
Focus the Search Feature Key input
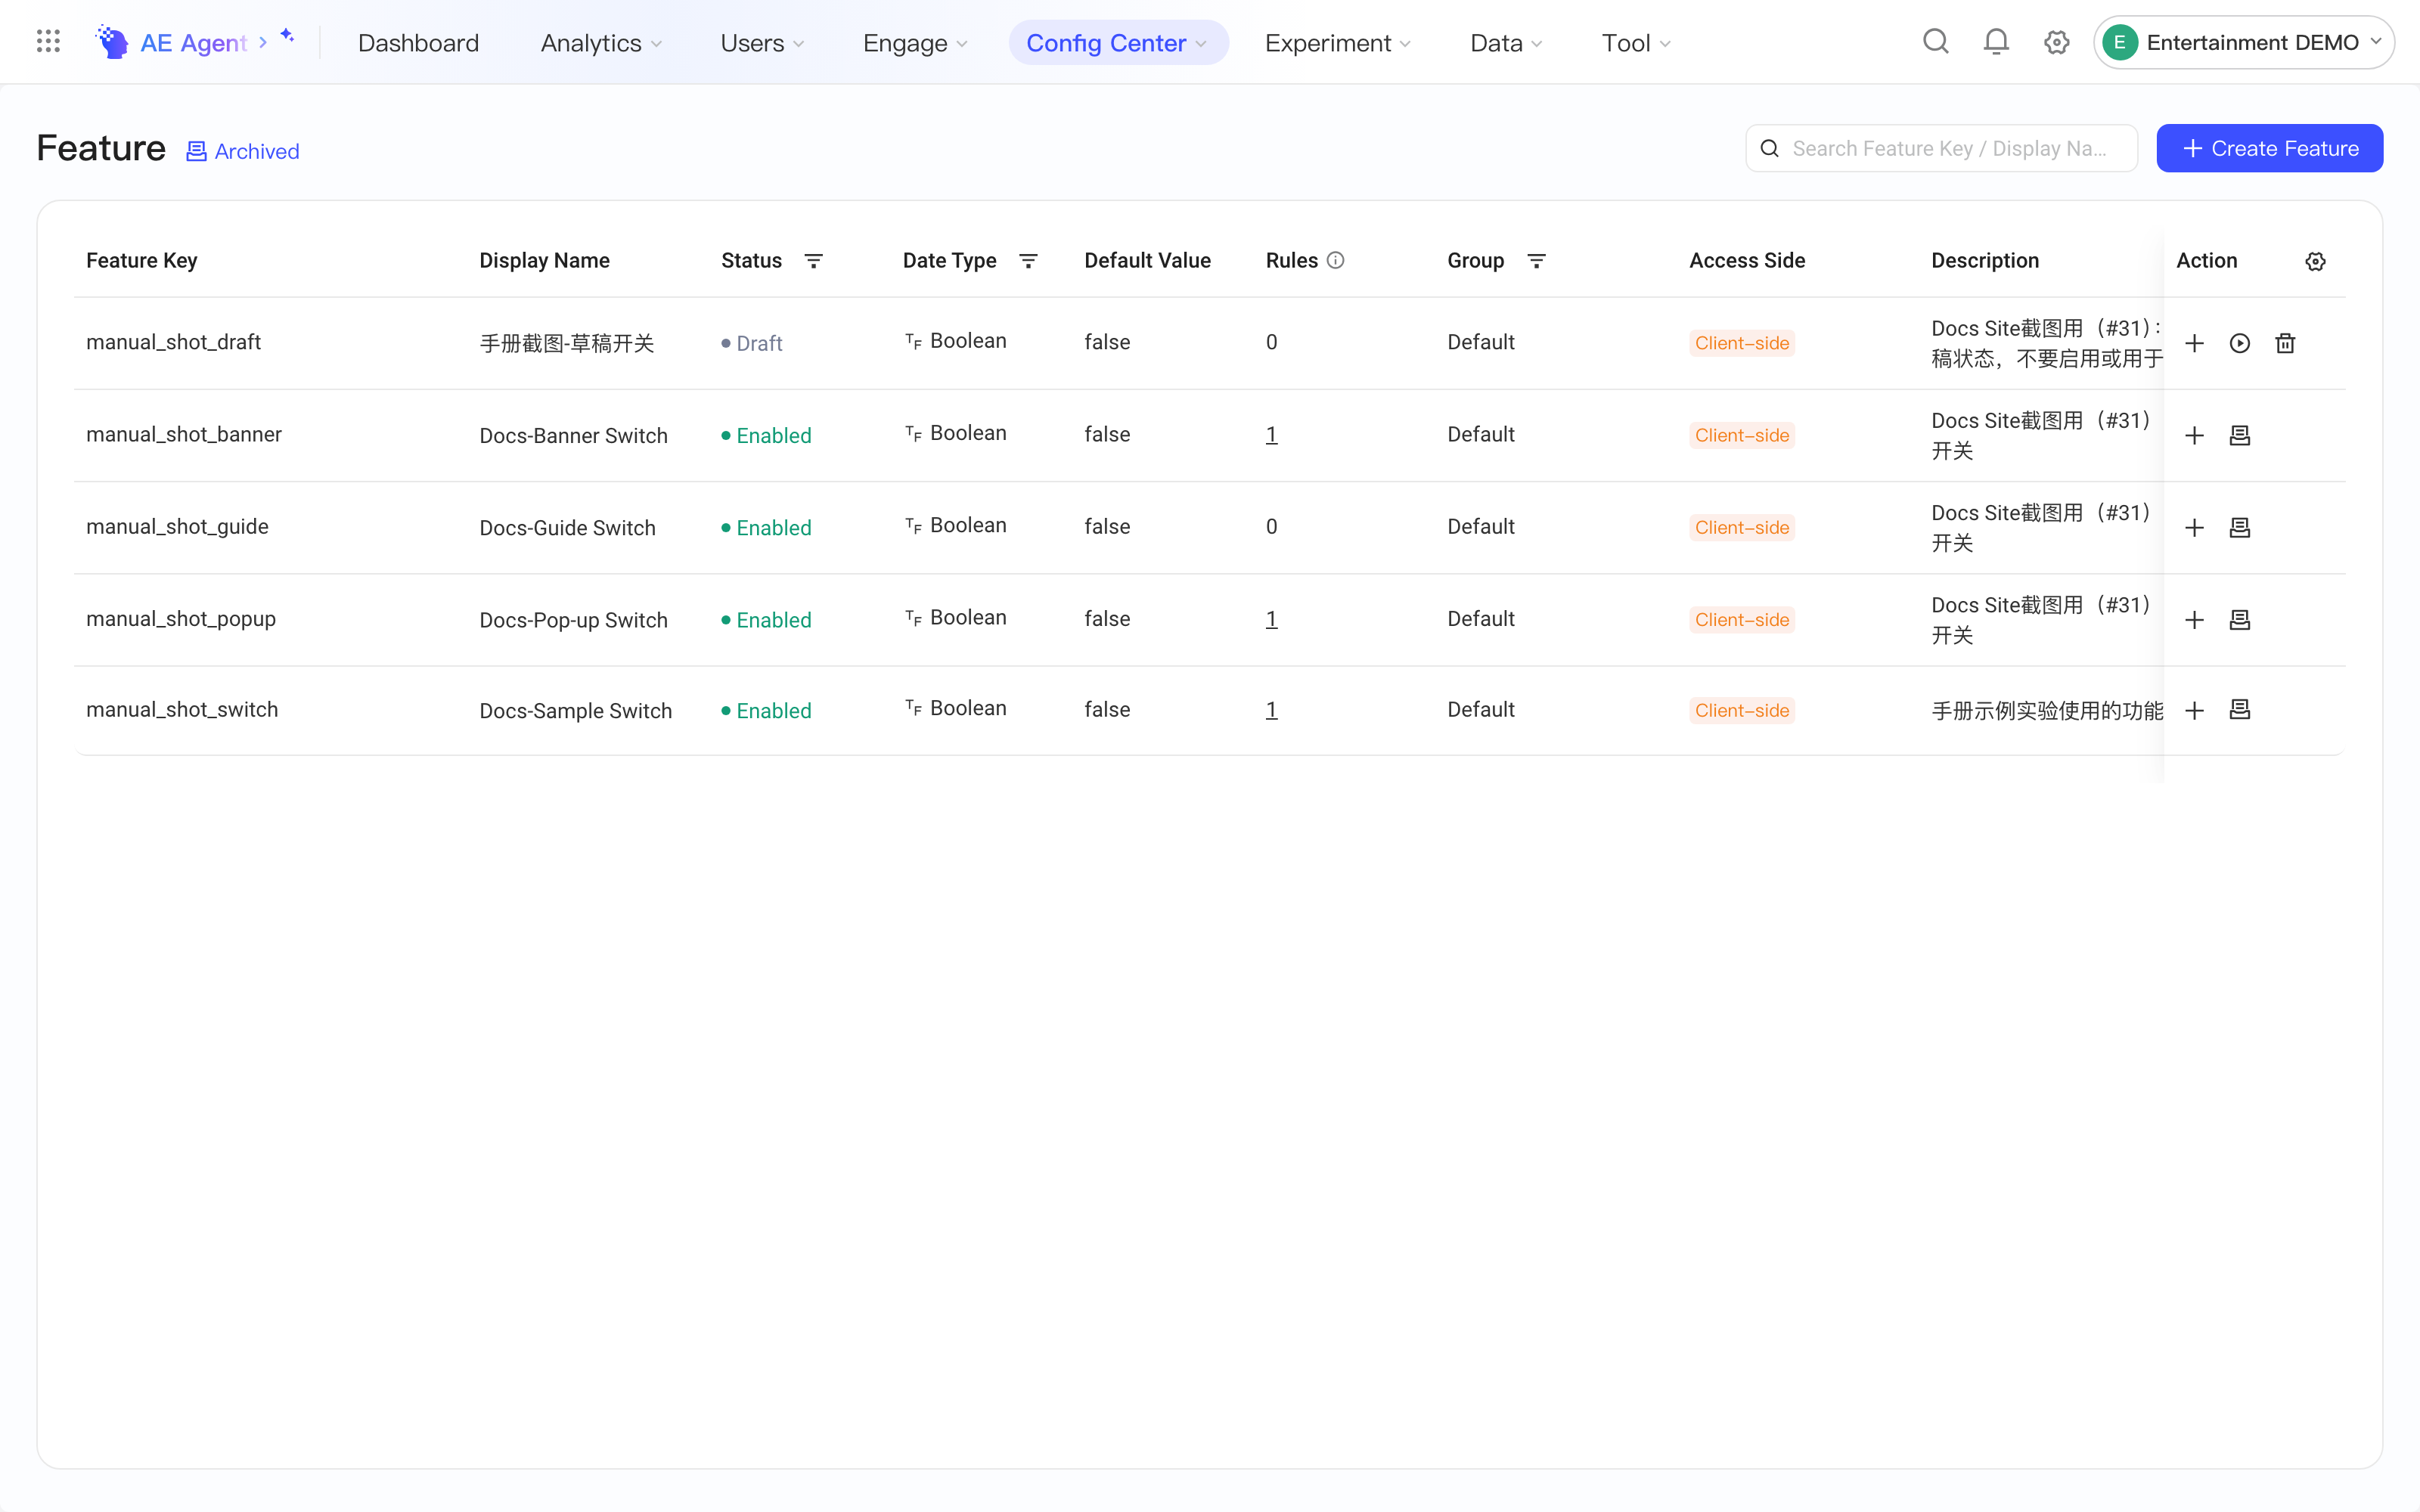(1941, 148)
